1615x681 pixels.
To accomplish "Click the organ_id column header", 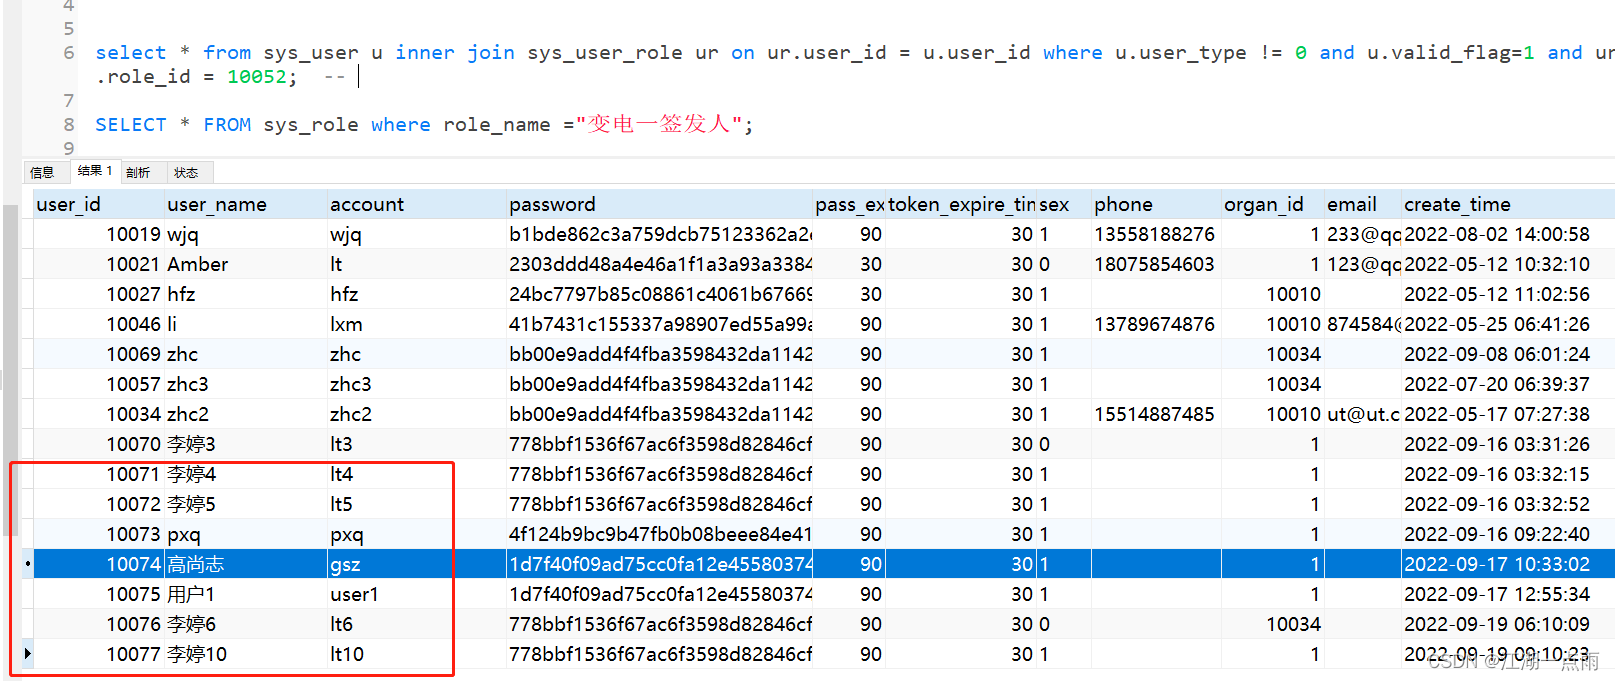I will point(1272,204).
